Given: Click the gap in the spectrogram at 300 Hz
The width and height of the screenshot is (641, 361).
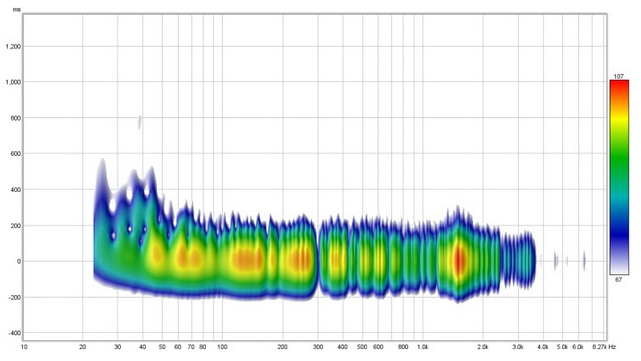Looking at the screenshot, I should pyautogui.click(x=318, y=258).
